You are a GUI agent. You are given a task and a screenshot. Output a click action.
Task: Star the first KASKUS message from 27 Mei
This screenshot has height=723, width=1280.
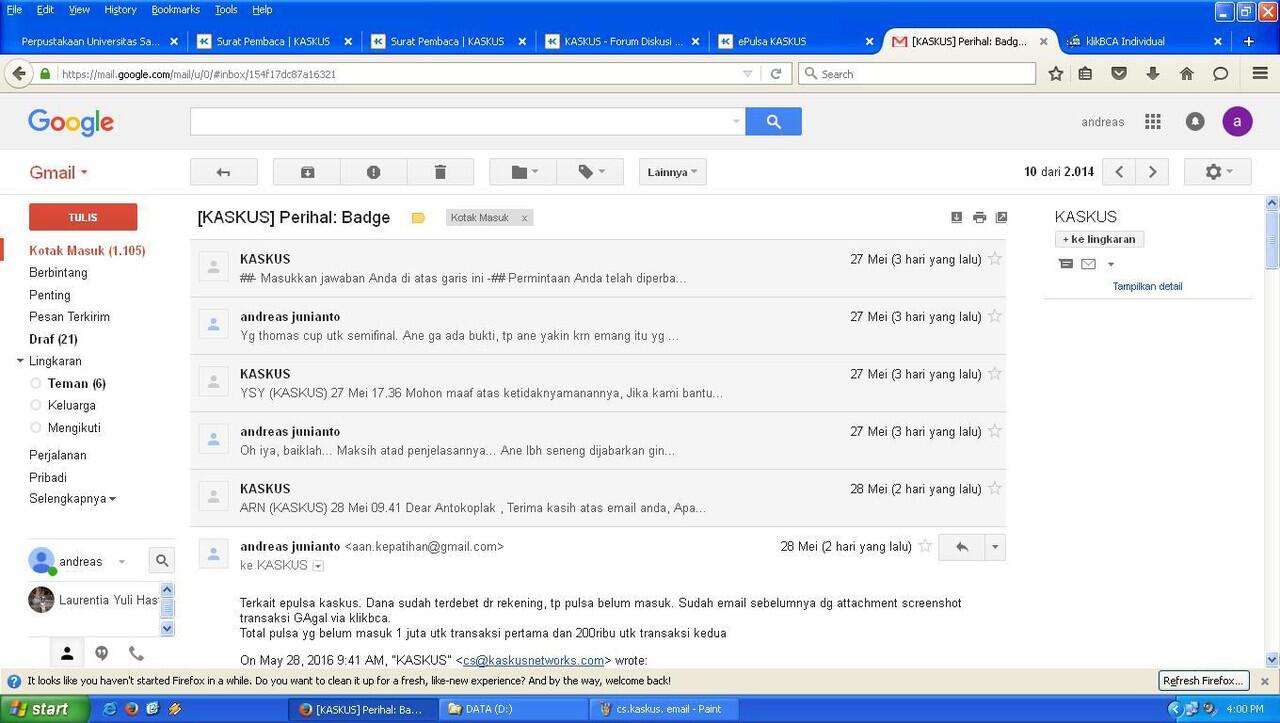tap(994, 259)
